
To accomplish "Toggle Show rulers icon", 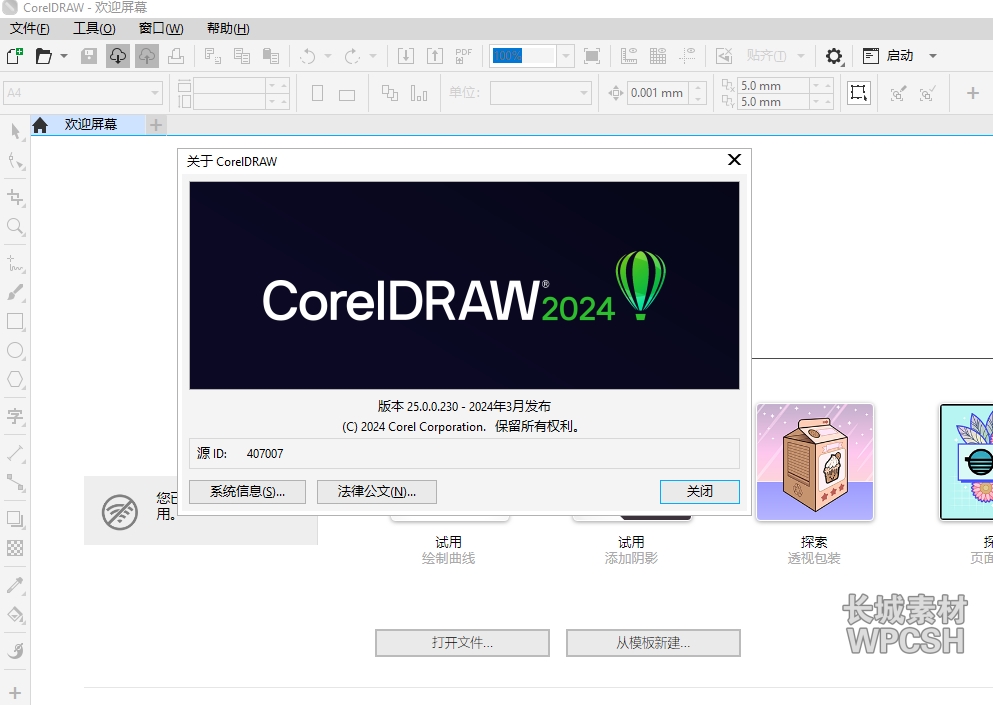I will pyautogui.click(x=629, y=56).
